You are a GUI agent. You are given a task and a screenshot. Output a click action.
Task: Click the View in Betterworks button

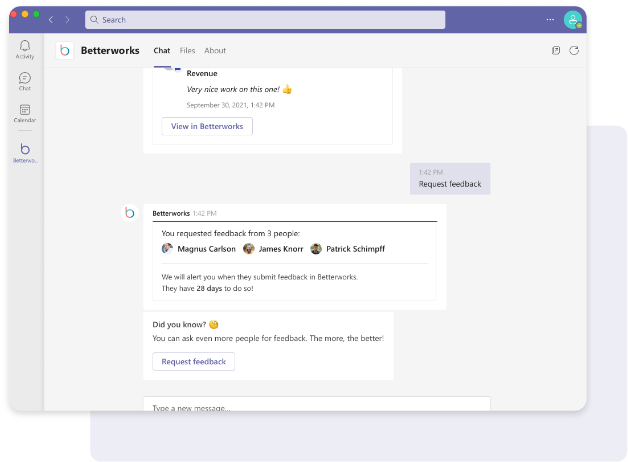point(207,126)
